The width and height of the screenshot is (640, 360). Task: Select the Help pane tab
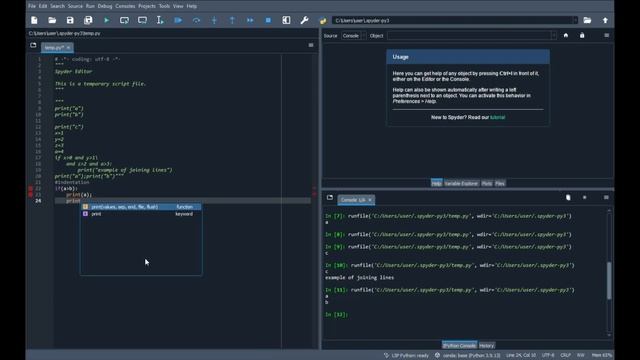tap(436, 184)
